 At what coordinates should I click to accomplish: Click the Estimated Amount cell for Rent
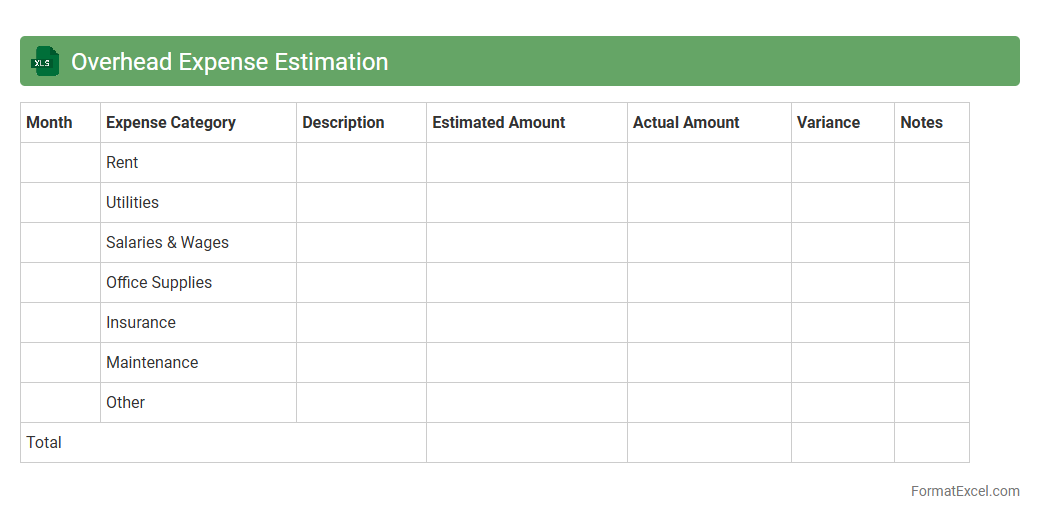[x=526, y=162]
